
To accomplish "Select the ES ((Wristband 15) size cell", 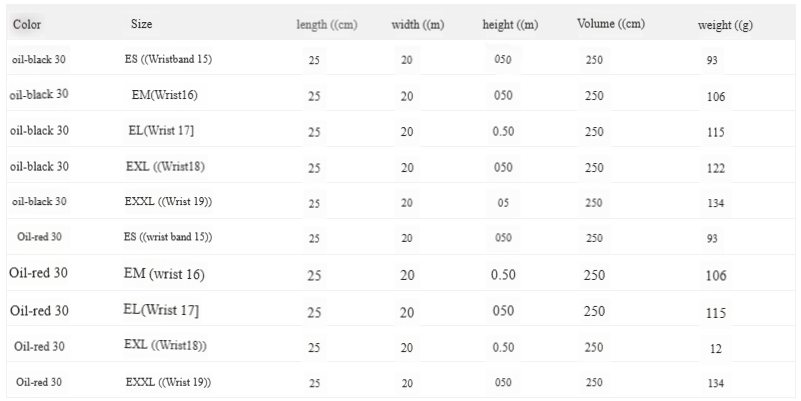I will point(168,59).
